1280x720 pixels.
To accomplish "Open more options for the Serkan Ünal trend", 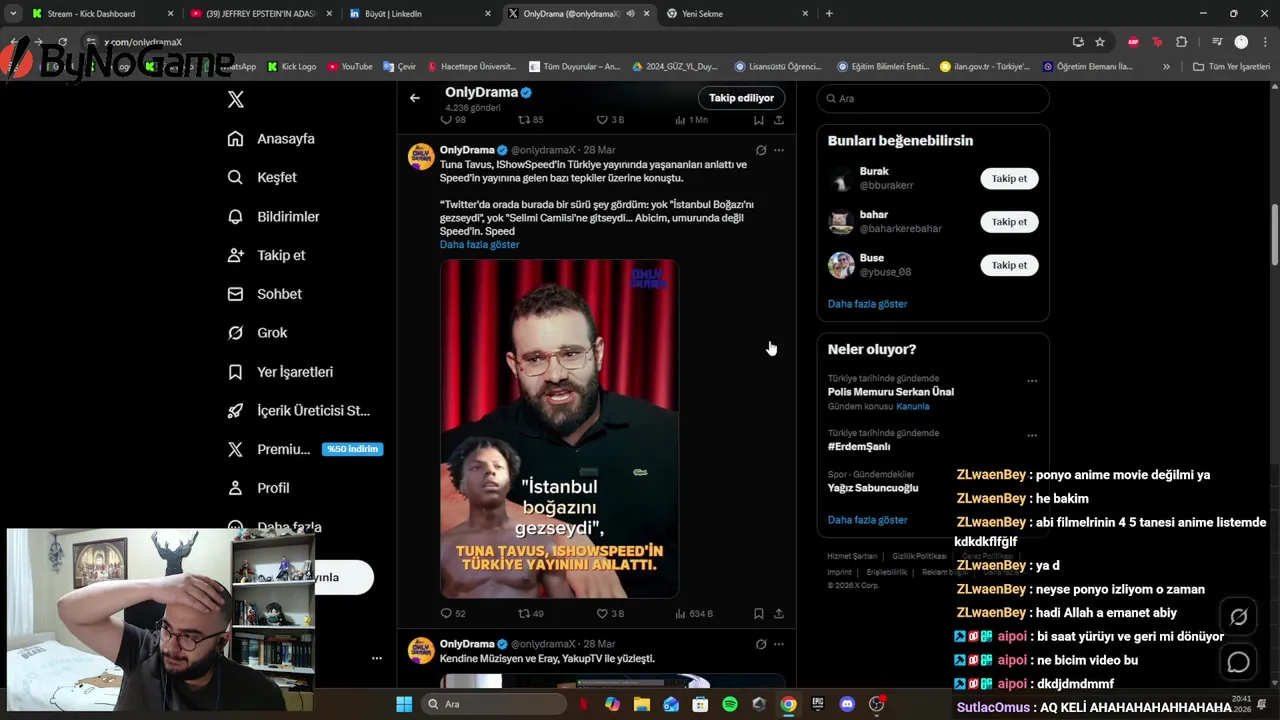I will 1032,380.
